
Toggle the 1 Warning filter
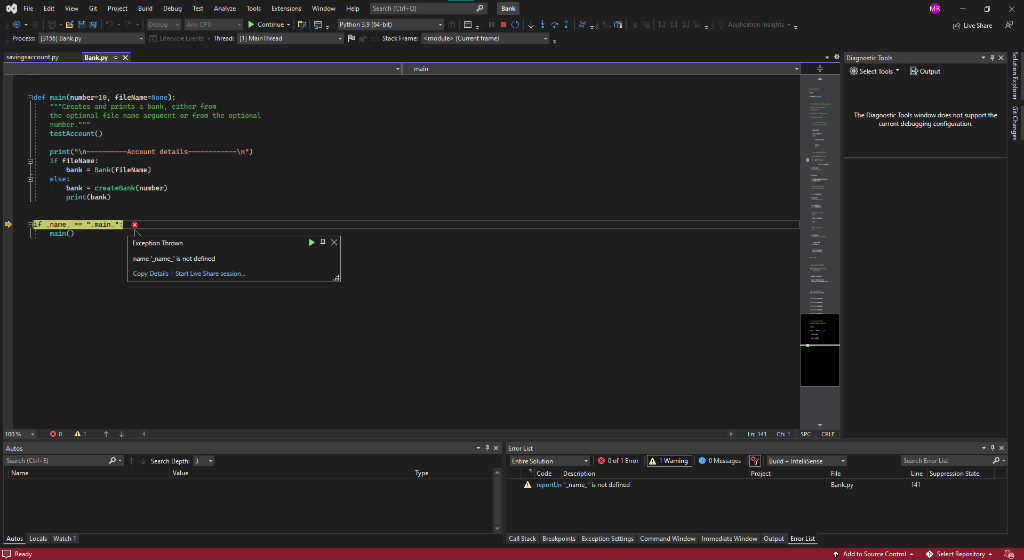pyautogui.click(x=668, y=461)
